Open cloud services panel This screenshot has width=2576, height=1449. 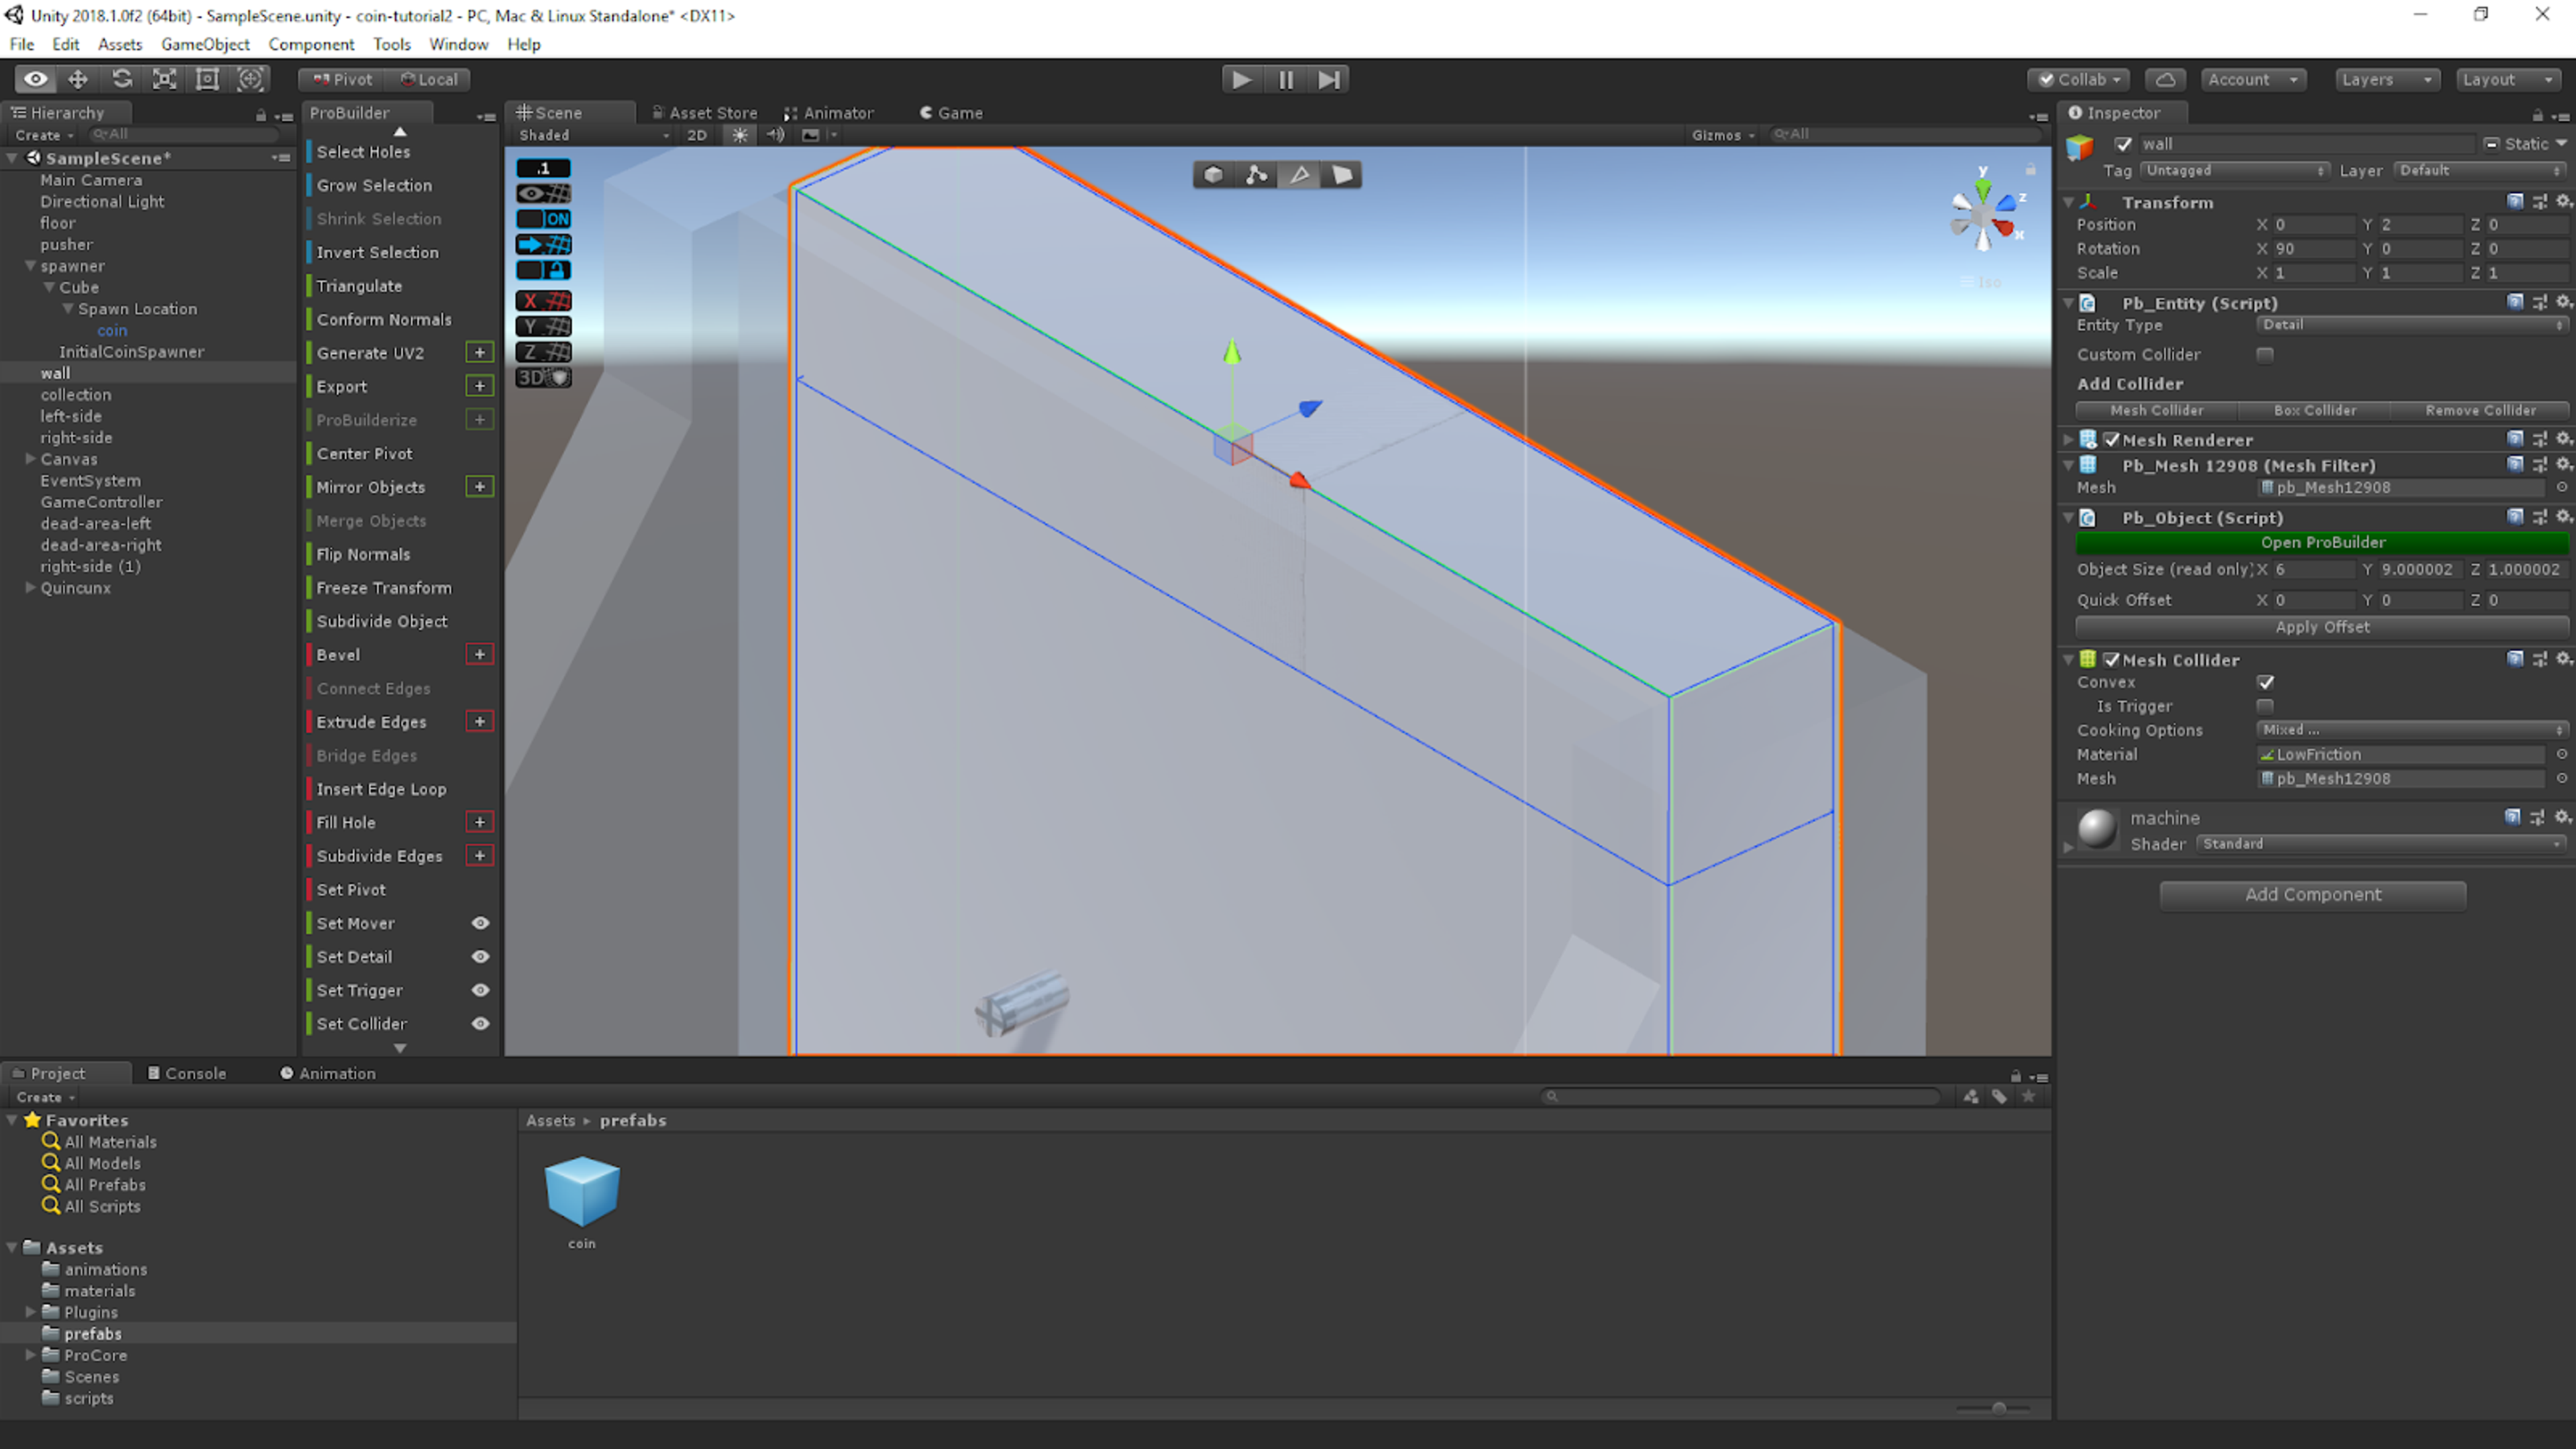[2165, 79]
